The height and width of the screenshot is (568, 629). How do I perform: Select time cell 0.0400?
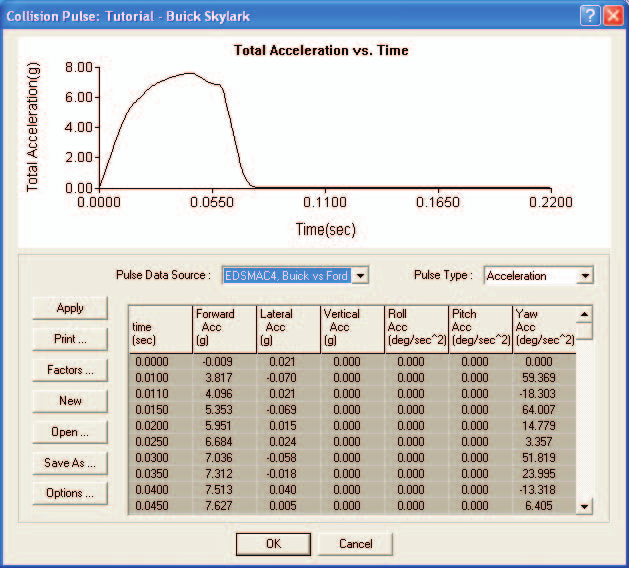coord(160,490)
